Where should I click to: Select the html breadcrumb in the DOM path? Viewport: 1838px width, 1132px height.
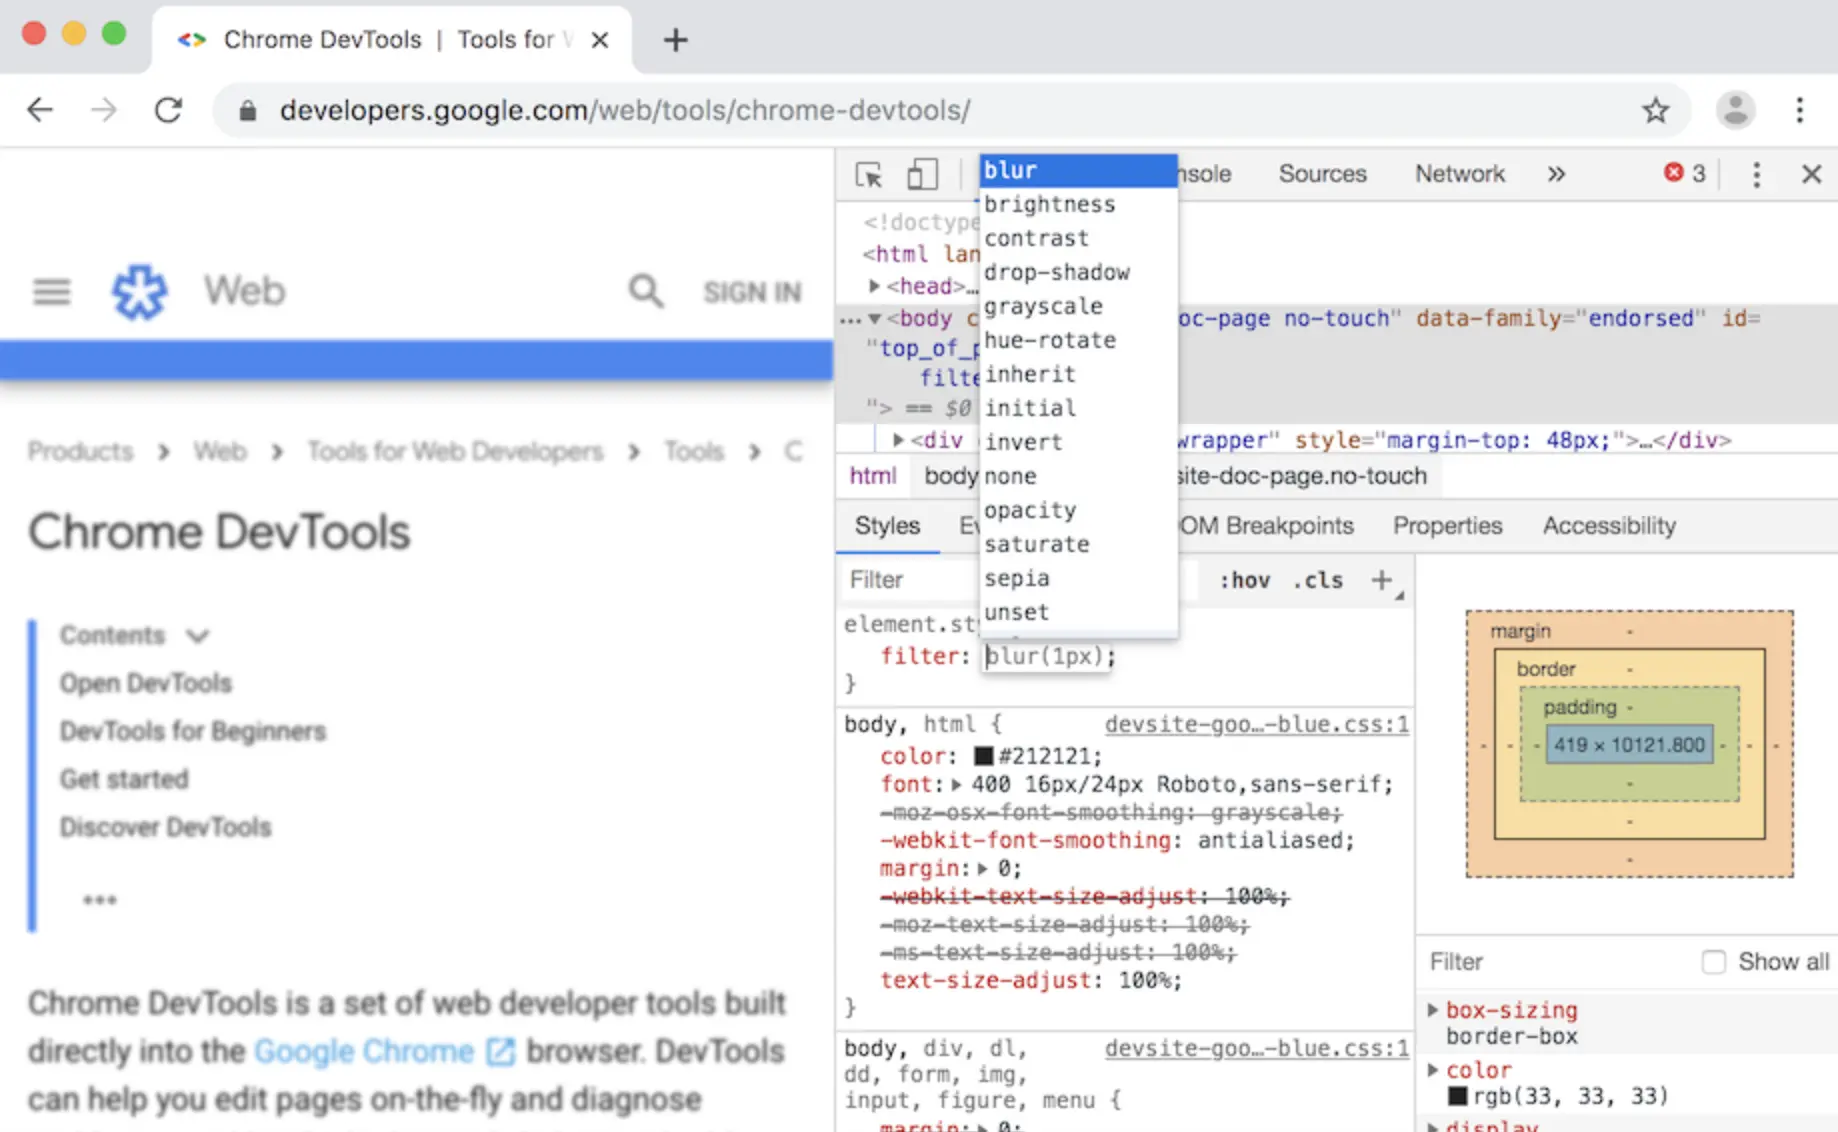(x=873, y=476)
